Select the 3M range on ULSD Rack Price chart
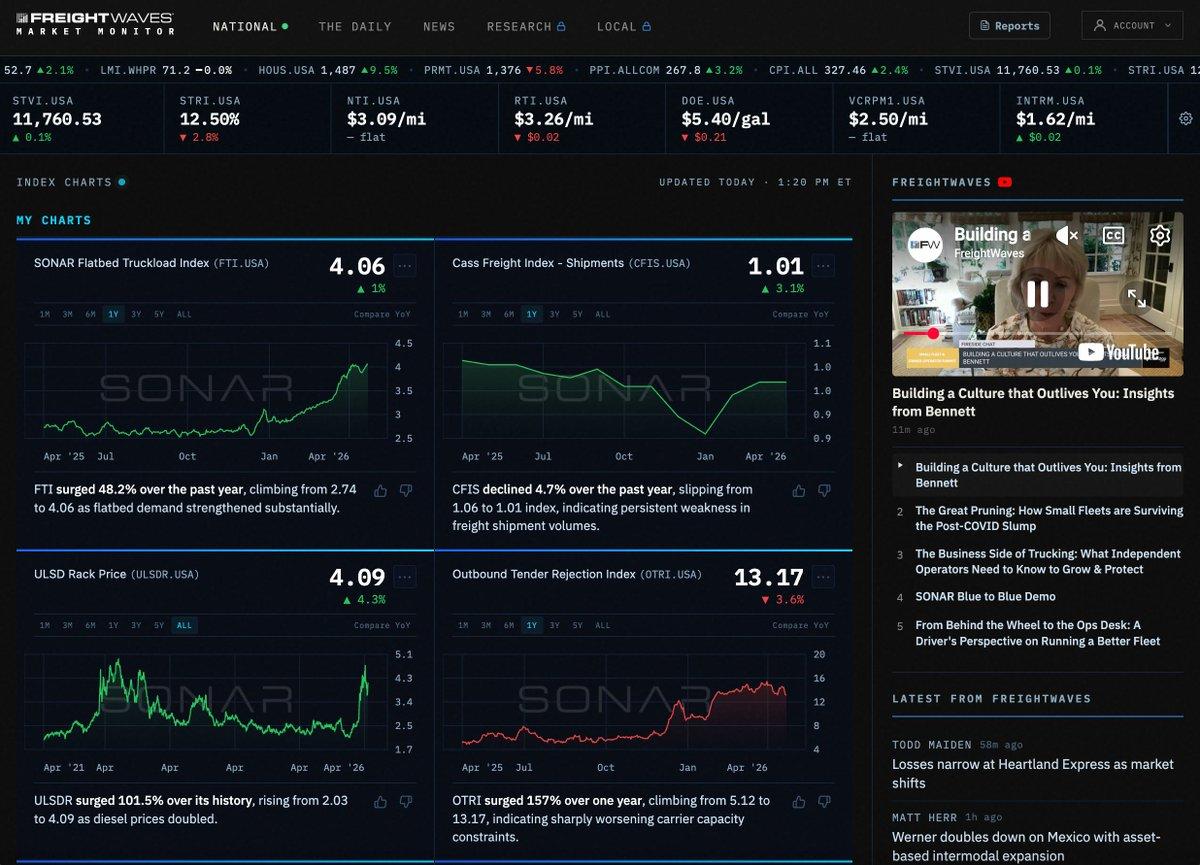 pos(67,624)
